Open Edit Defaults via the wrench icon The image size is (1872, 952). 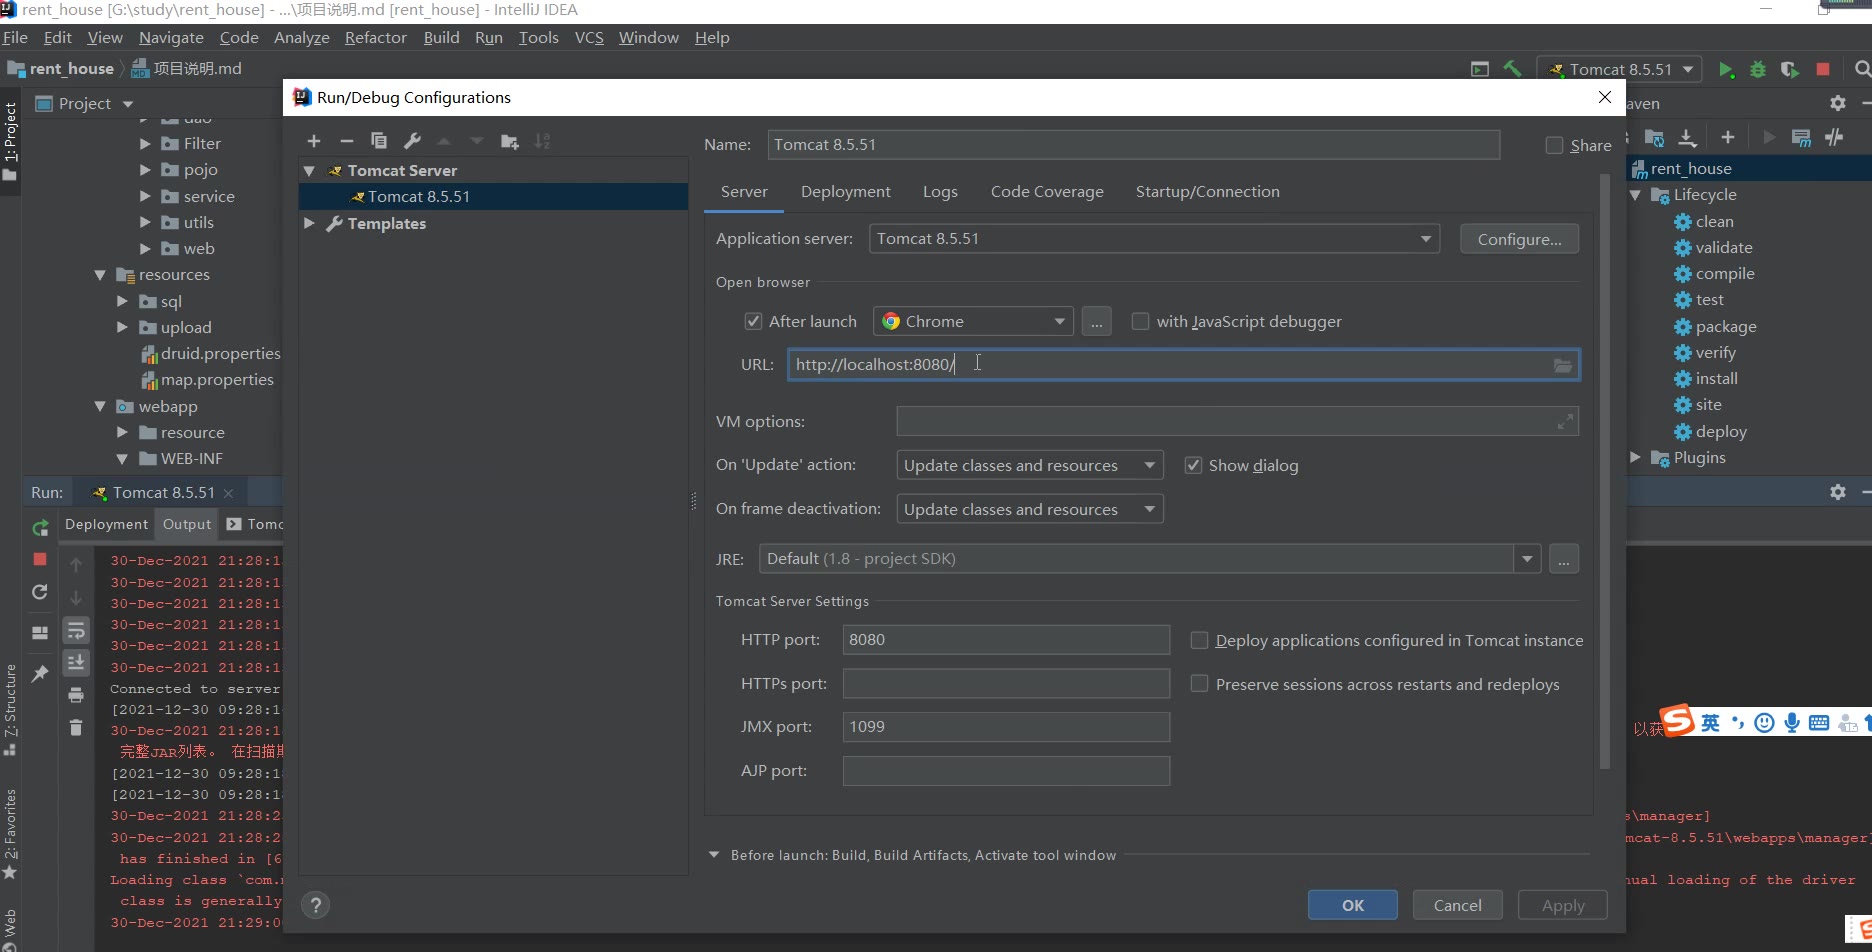[412, 141]
